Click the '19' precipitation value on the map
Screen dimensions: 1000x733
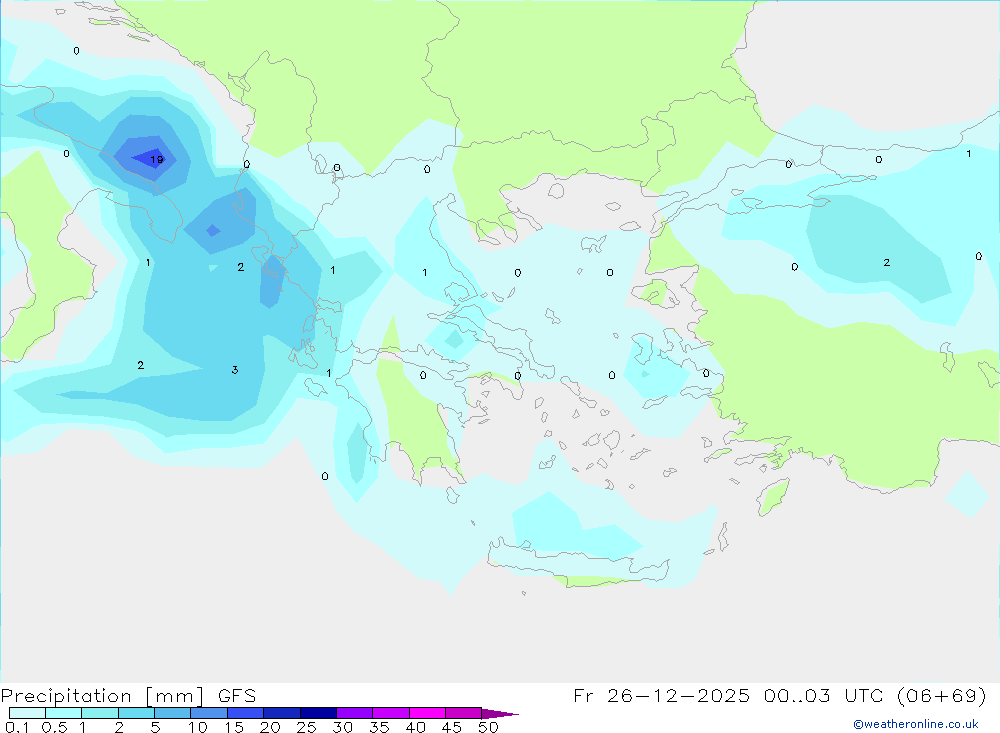(x=157, y=159)
